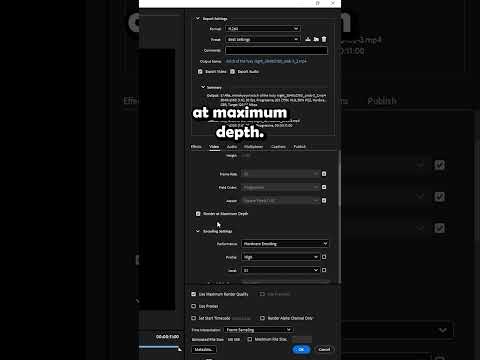
Task: Click the 00:00:11:00 timecode in preview
Action: point(167,337)
